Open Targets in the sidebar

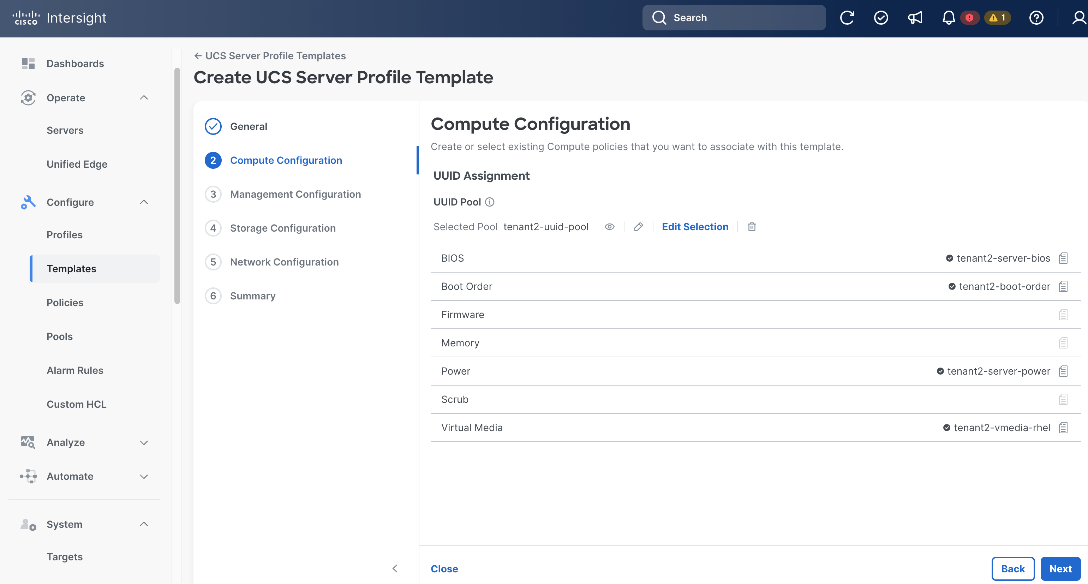[65, 557]
